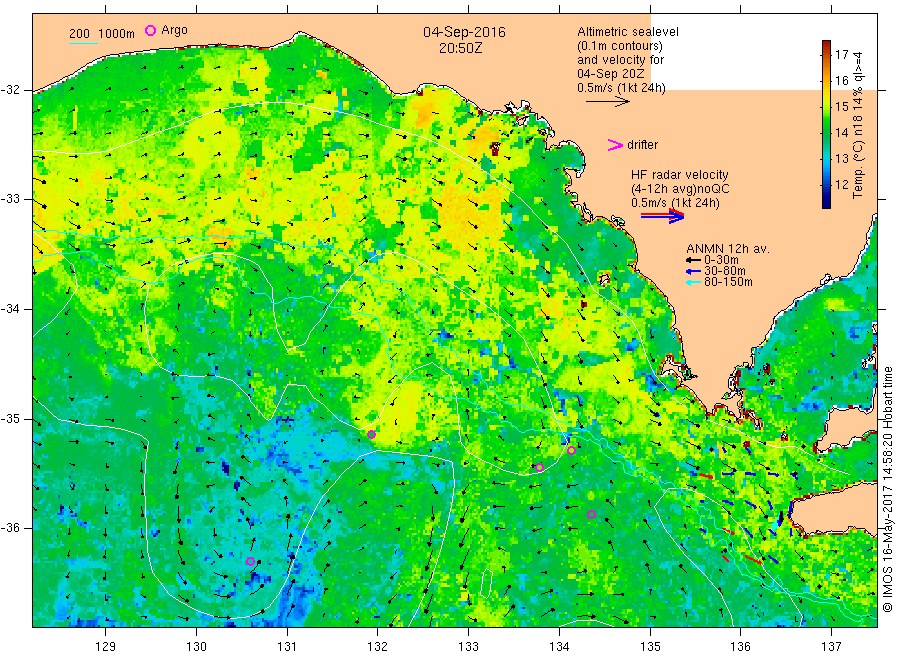Select Argo float marker near 133.8°E, 35.5°S
Screen dimensions: 900x660
tap(540, 468)
